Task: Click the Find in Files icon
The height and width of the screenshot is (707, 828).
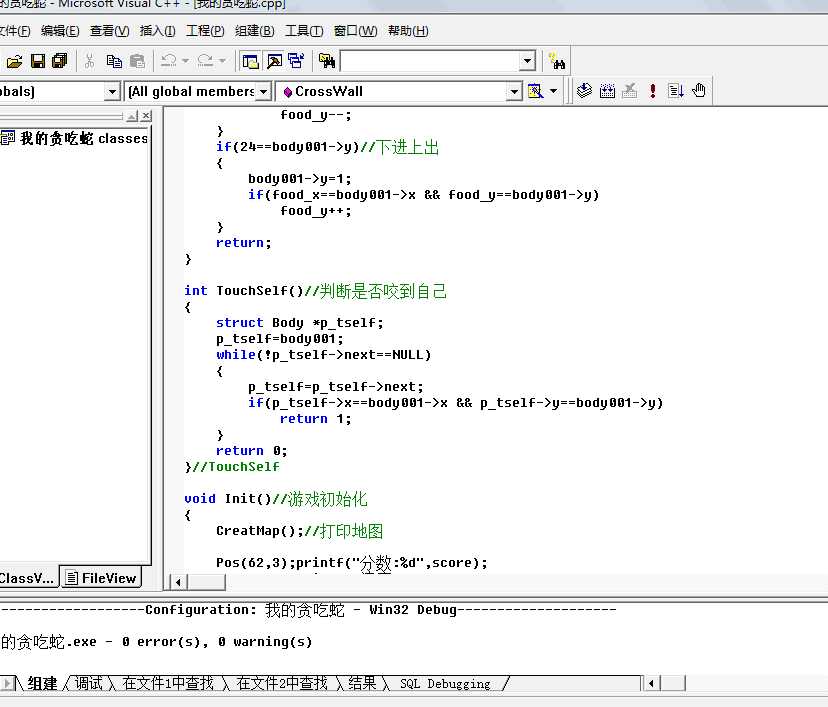Action: click(327, 61)
